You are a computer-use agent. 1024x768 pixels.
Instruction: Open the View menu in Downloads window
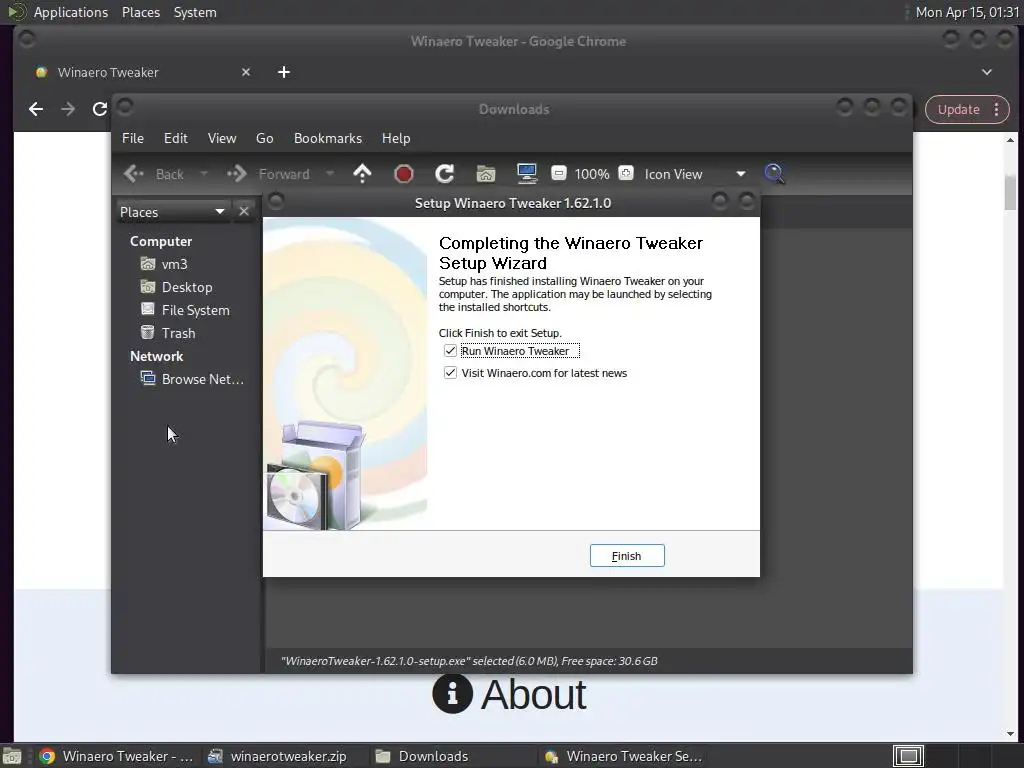coord(222,138)
